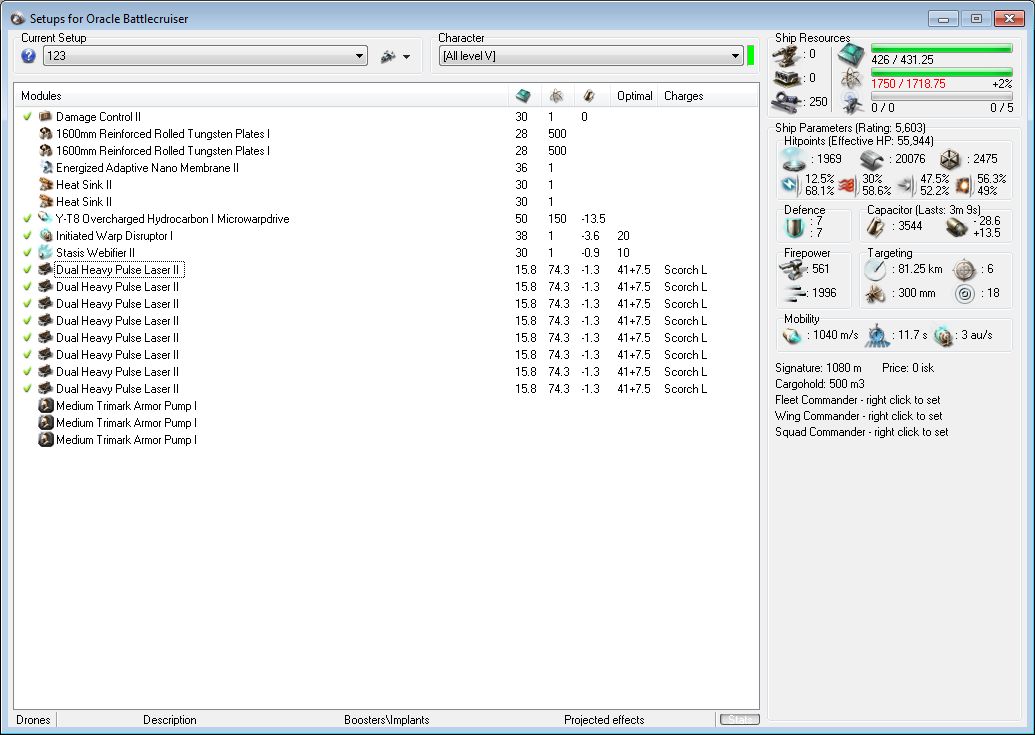Click the powergrid icon in Ship Resources
This screenshot has height=735, width=1035.
[851, 79]
